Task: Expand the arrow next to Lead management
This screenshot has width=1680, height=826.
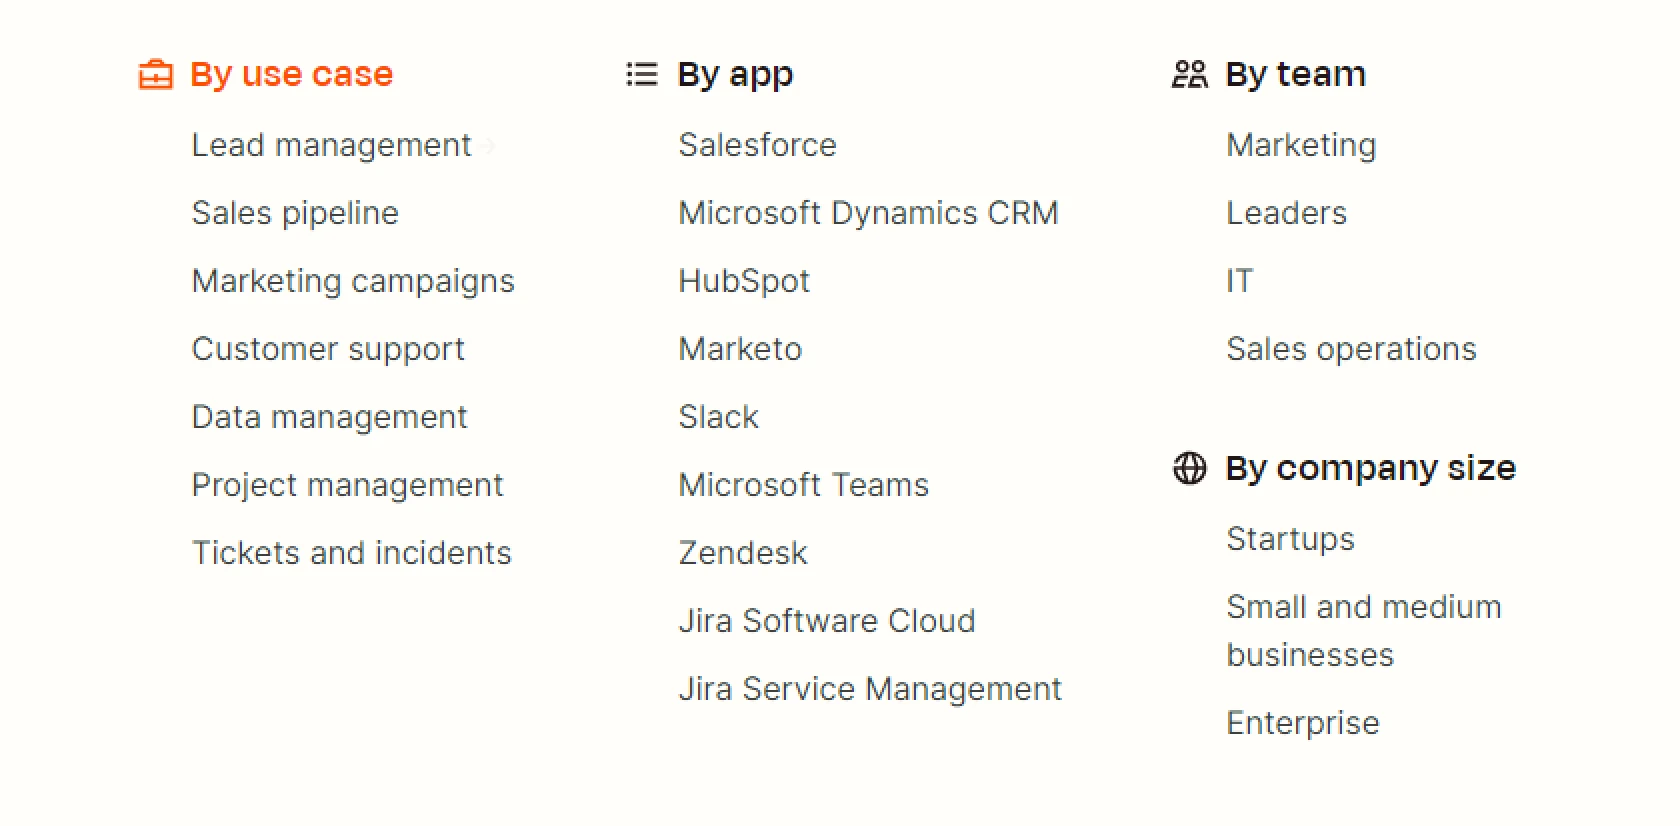Action: (489, 145)
